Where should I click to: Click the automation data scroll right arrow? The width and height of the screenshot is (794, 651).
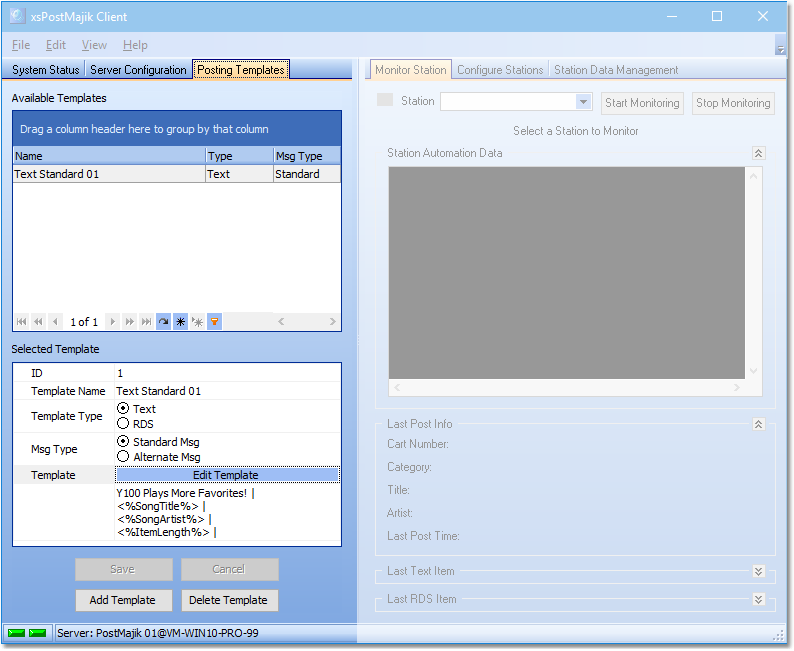tap(737, 387)
